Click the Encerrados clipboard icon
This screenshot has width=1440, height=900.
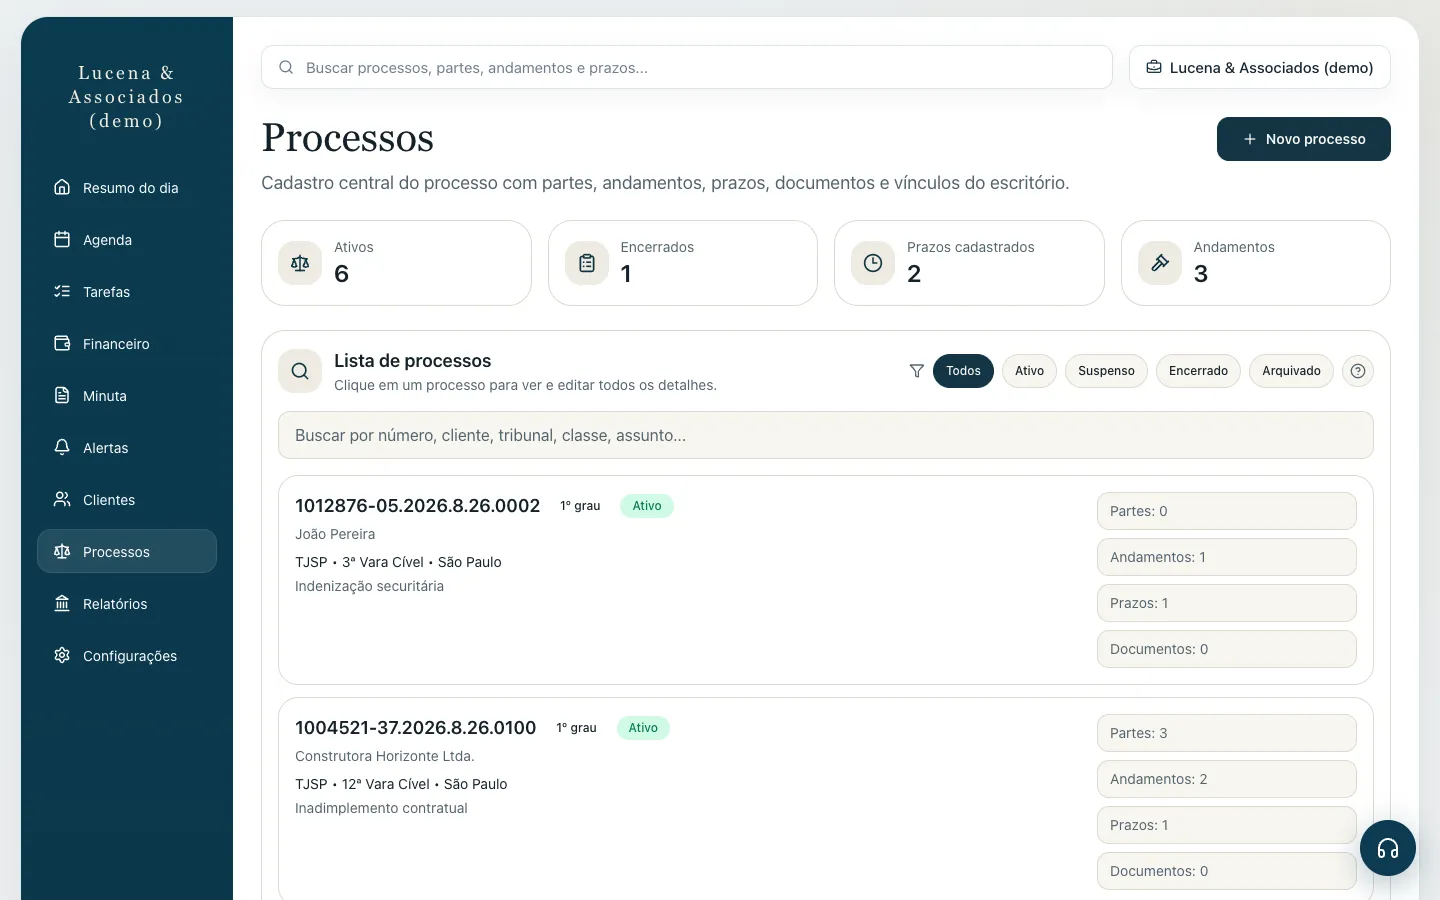pos(587,263)
